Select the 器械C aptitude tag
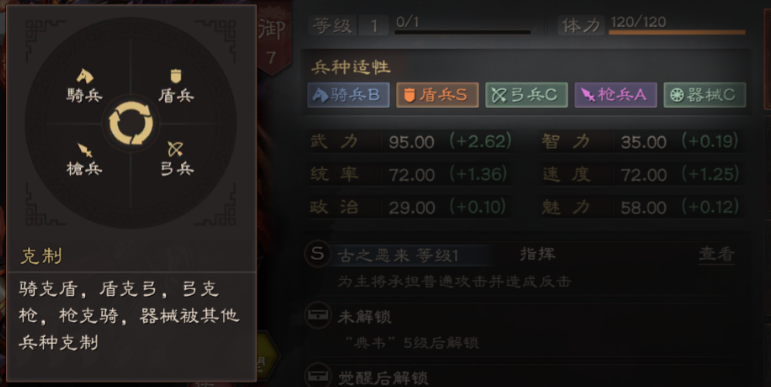Image resolution: width=771 pixels, height=387 pixels. coord(705,95)
